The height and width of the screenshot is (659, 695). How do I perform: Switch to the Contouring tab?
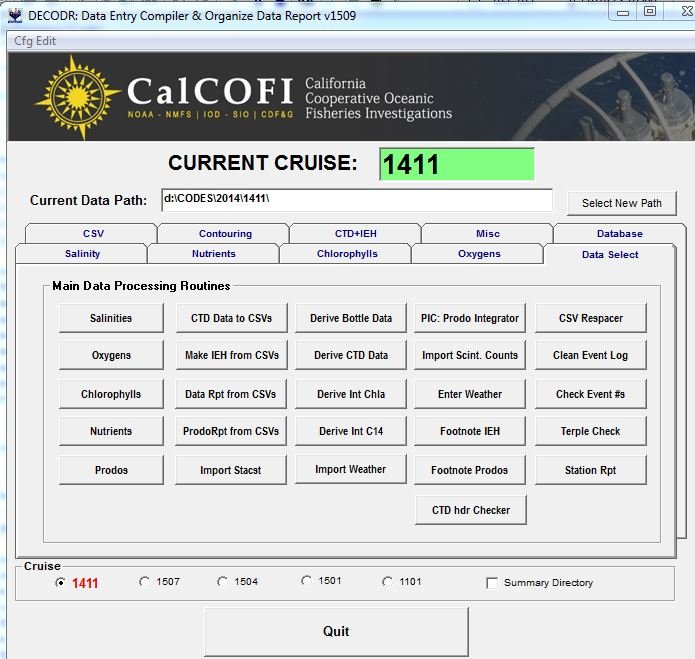[x=223, y=234]
